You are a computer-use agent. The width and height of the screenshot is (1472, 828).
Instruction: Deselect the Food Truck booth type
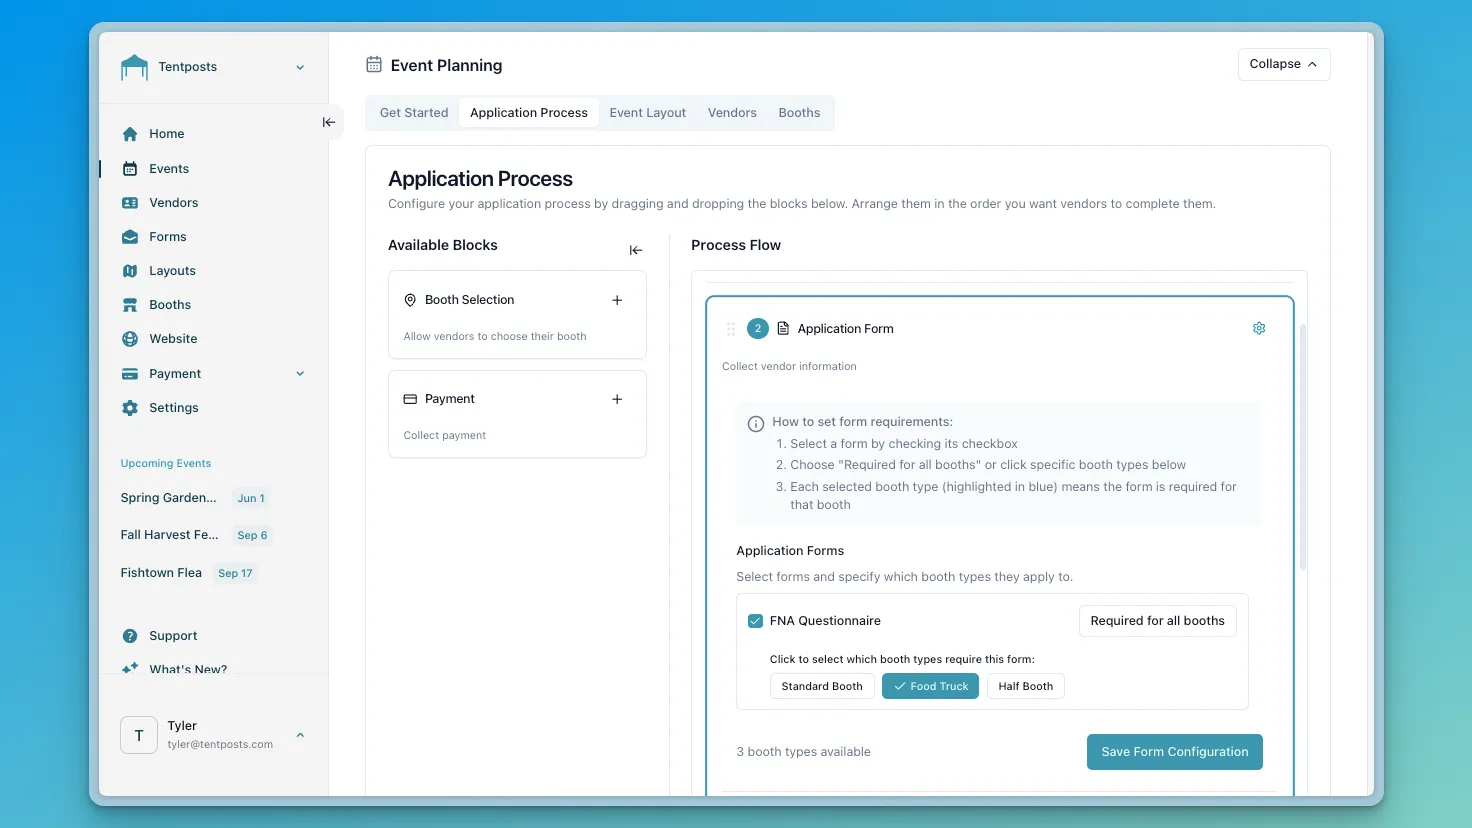(x=930, y=686)
